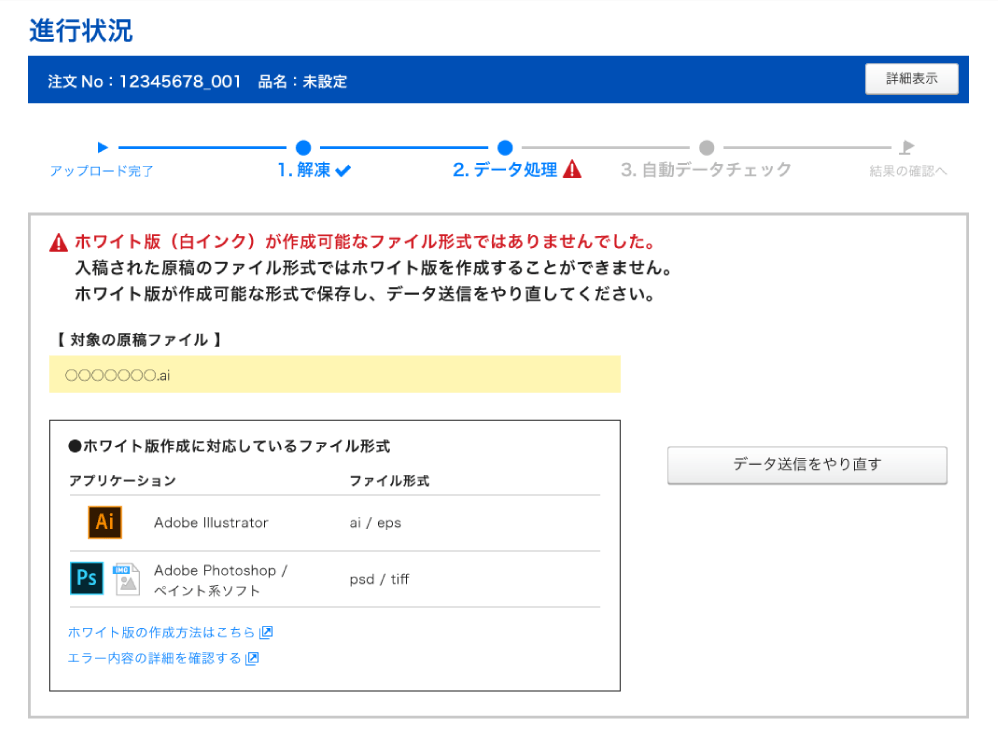
Task: Open the エラー内容の詳細を確認する link
Action: [x=154, y=658]
